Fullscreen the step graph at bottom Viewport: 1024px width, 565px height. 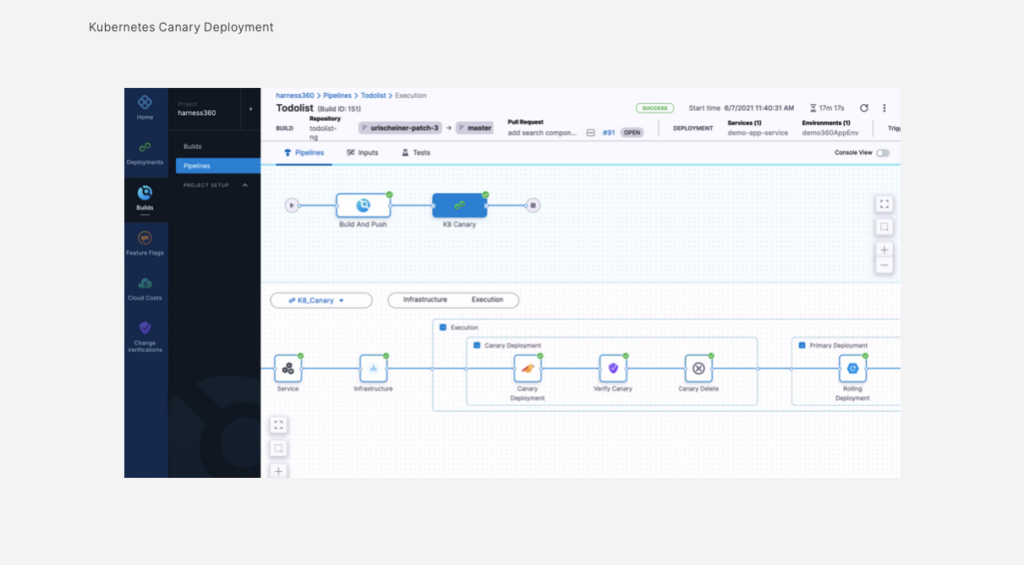click(278, 425)
